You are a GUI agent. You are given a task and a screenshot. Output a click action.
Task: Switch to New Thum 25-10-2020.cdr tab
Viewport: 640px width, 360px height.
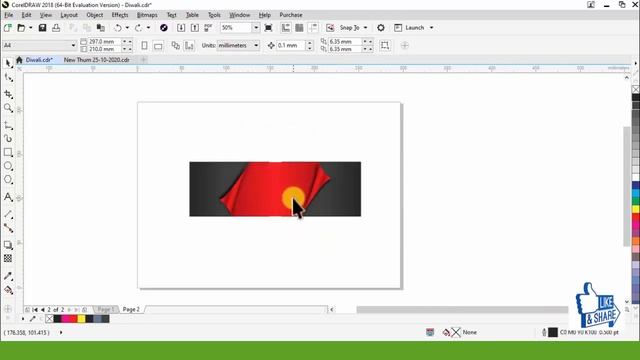[x=96, y=60]
